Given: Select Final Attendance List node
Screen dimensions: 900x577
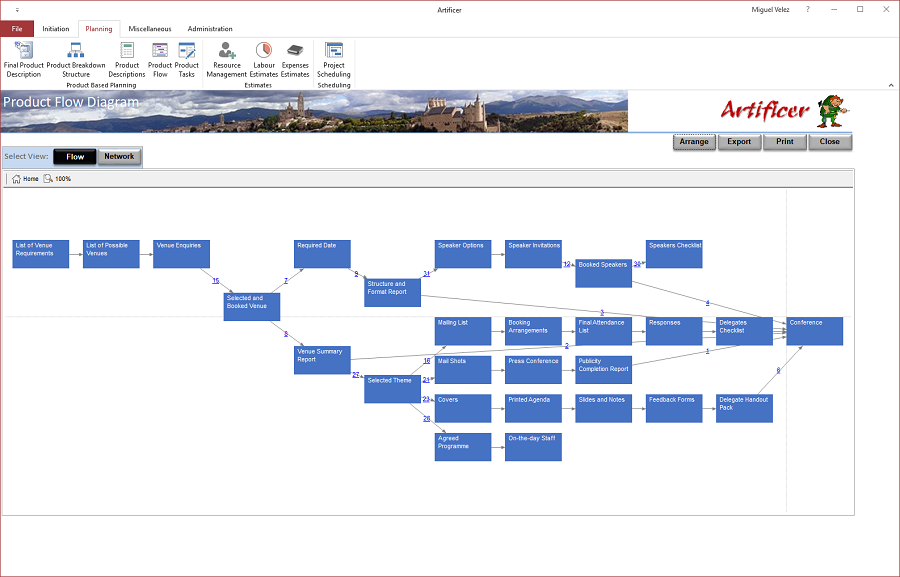Looking at the screenshot, I should point(603,331).
